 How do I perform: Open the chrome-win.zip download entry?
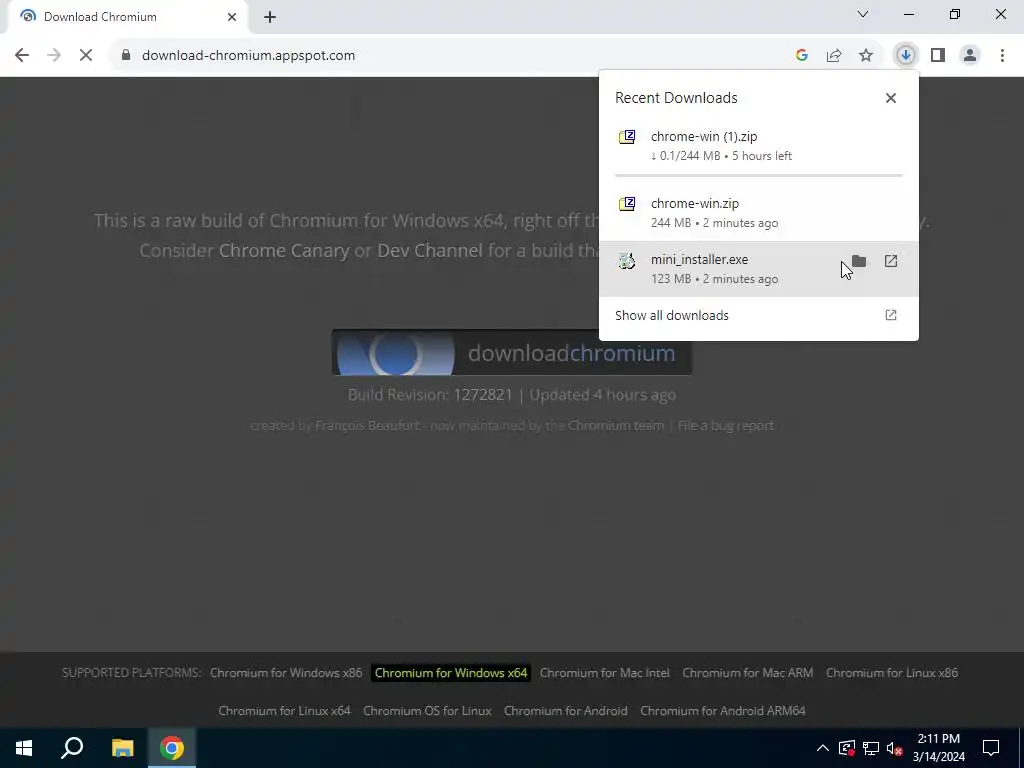[x=759, y=213]
